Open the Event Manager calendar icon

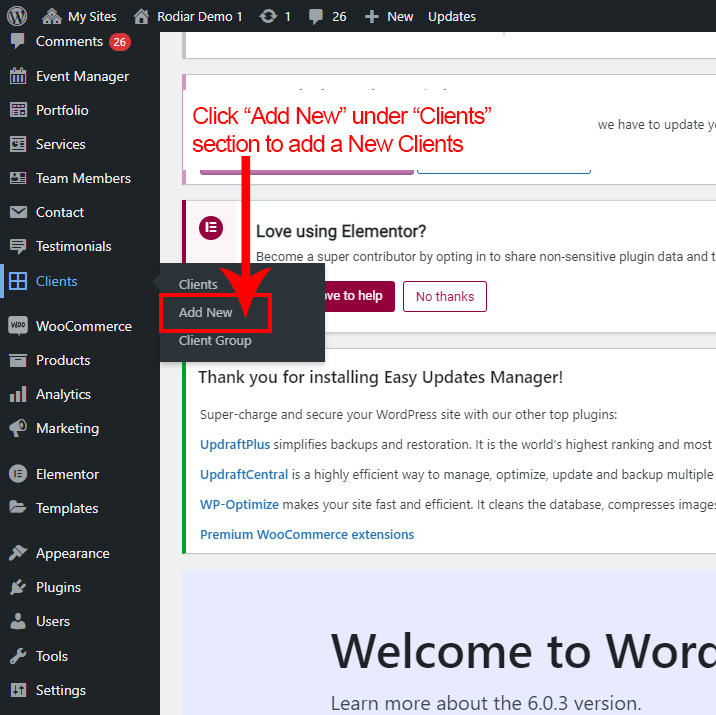(18, 76)
